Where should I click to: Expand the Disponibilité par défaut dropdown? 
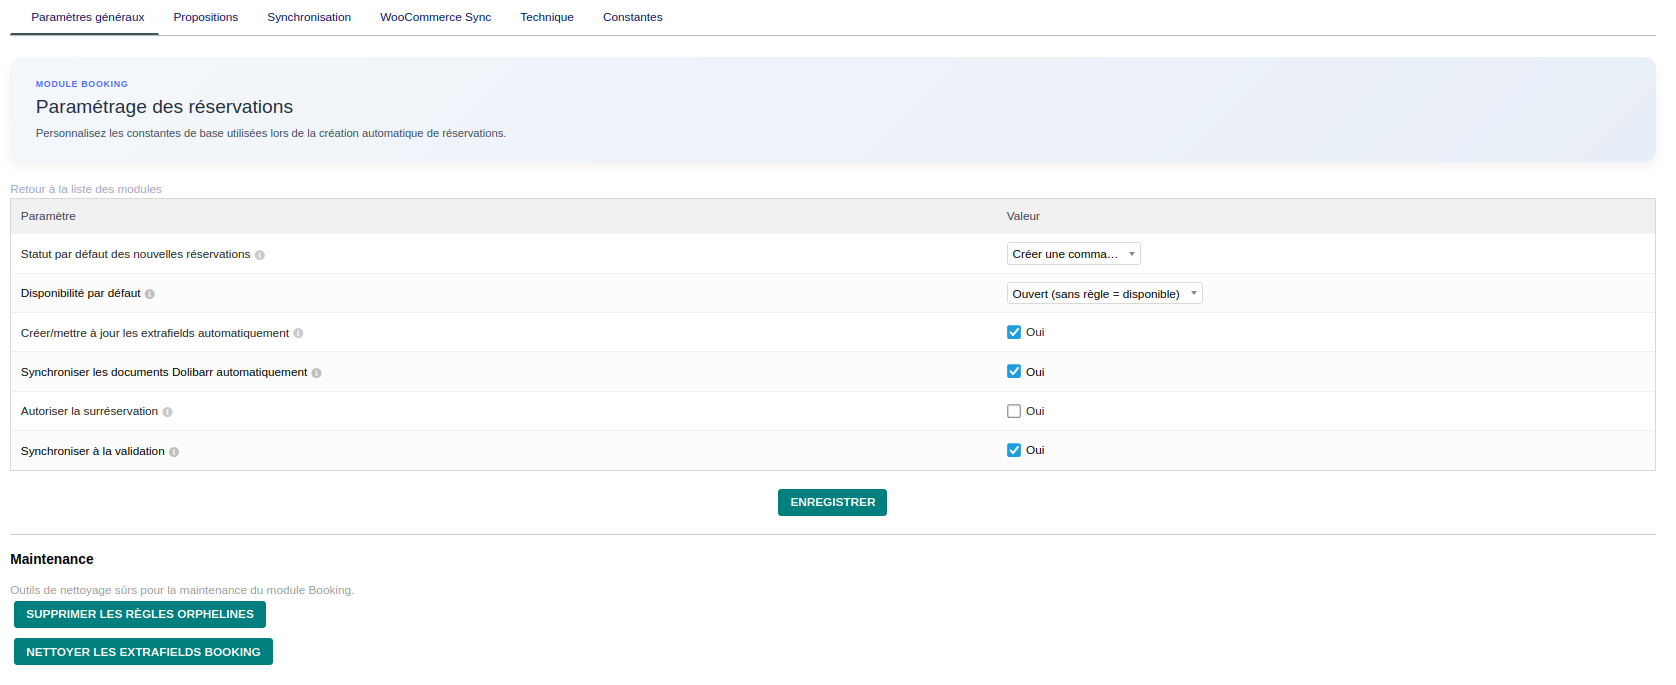[x=1104, y=294]
